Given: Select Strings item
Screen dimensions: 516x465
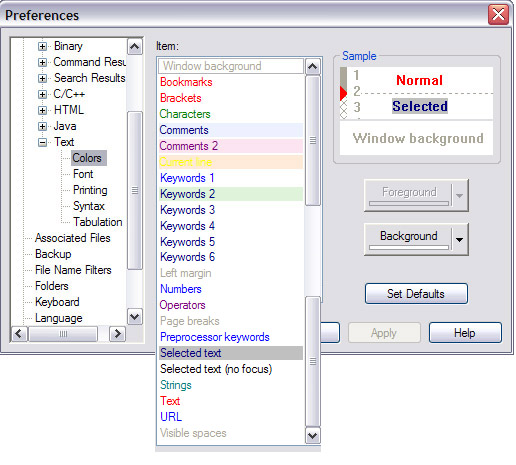Looking at the screenshot, I should click(x=231, y=385).
